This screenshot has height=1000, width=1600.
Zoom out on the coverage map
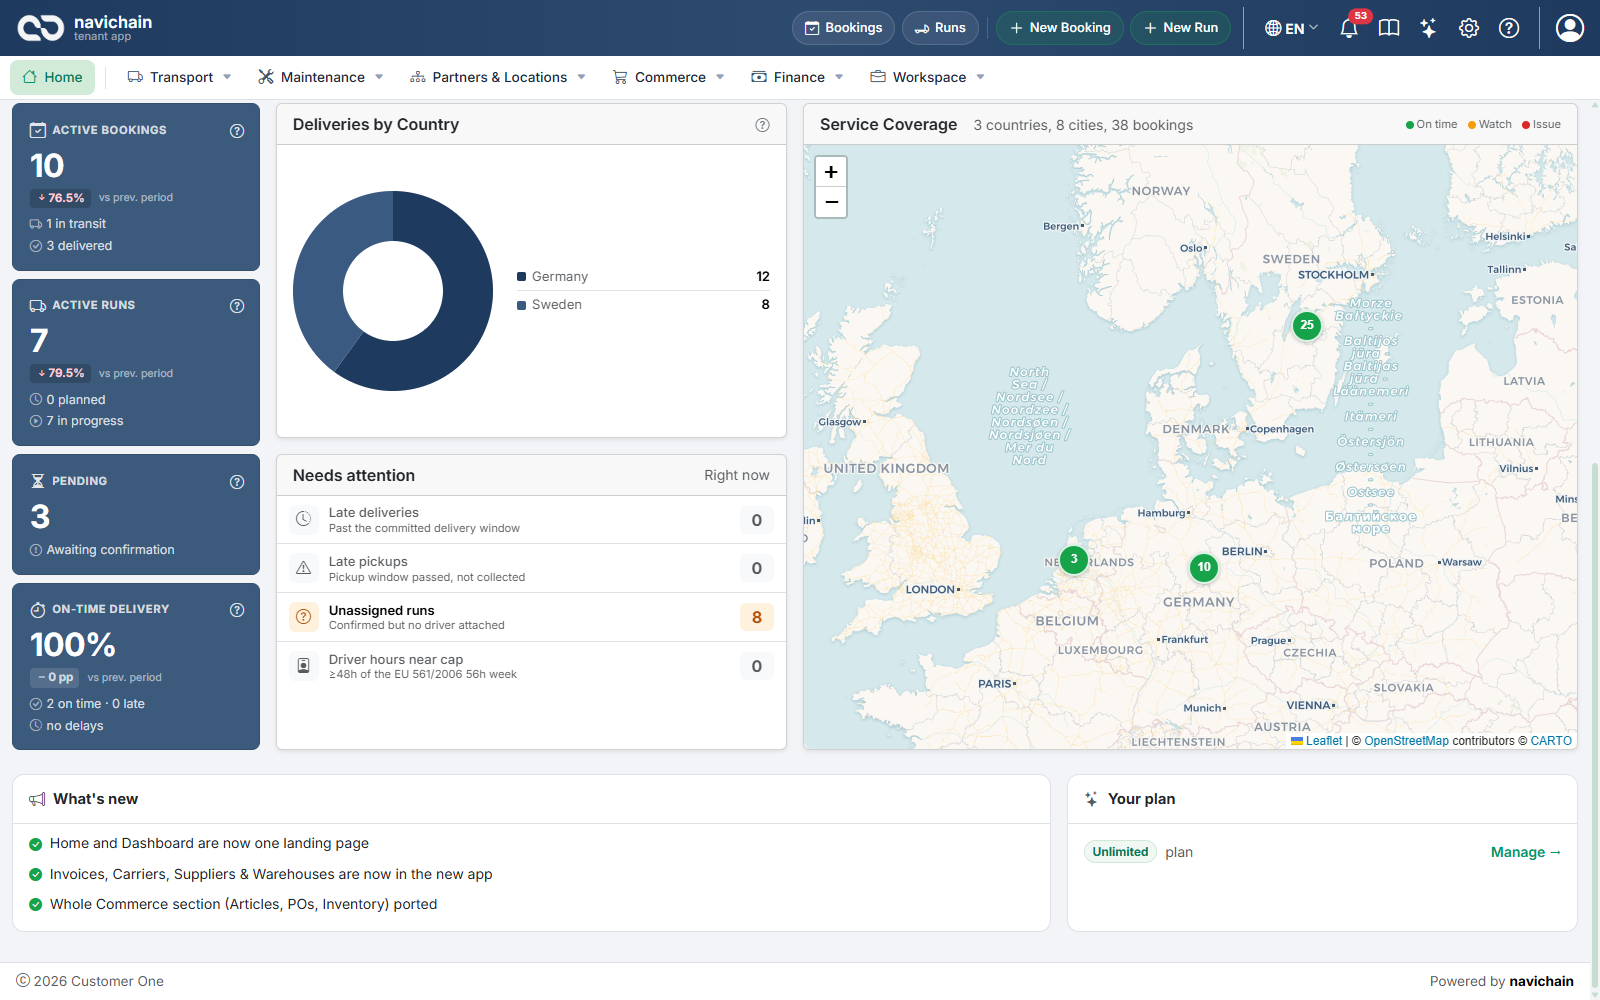click(x=831, y=202)
